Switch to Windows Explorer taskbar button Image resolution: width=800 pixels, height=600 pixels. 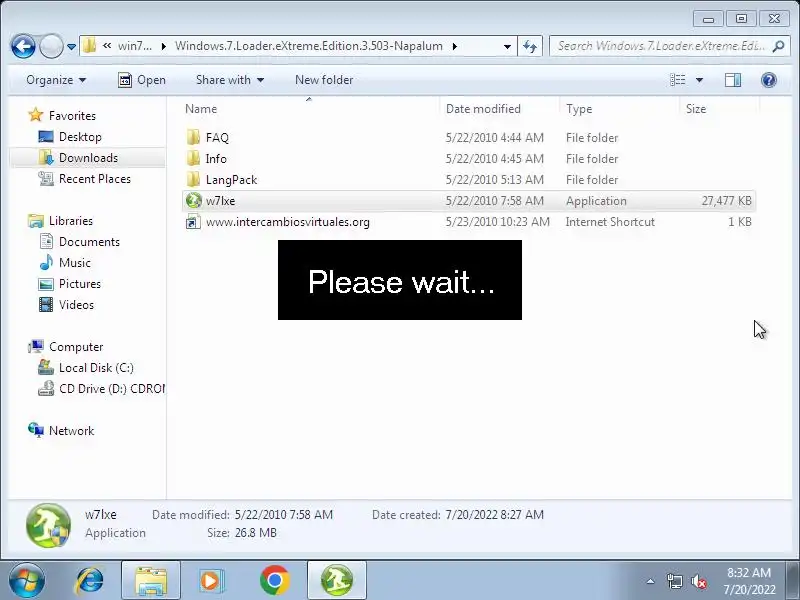151,580
